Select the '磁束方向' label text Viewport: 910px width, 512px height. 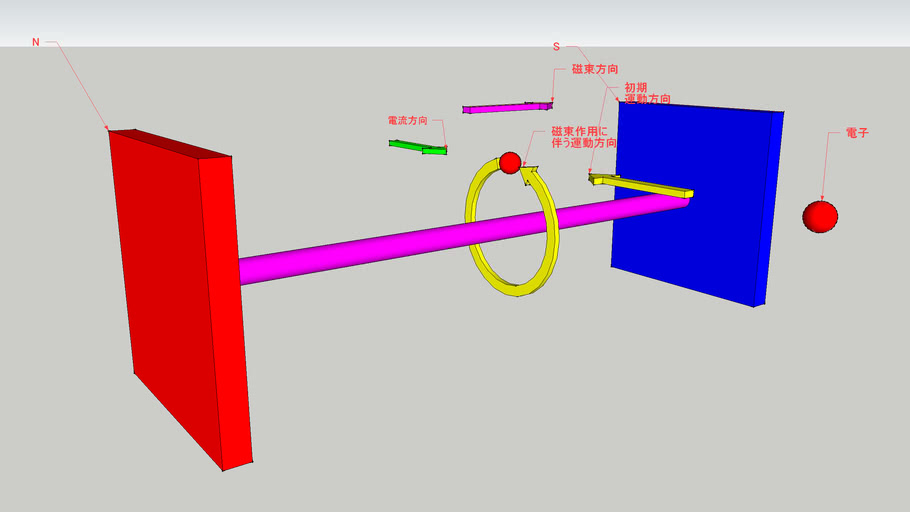(594, 70)
